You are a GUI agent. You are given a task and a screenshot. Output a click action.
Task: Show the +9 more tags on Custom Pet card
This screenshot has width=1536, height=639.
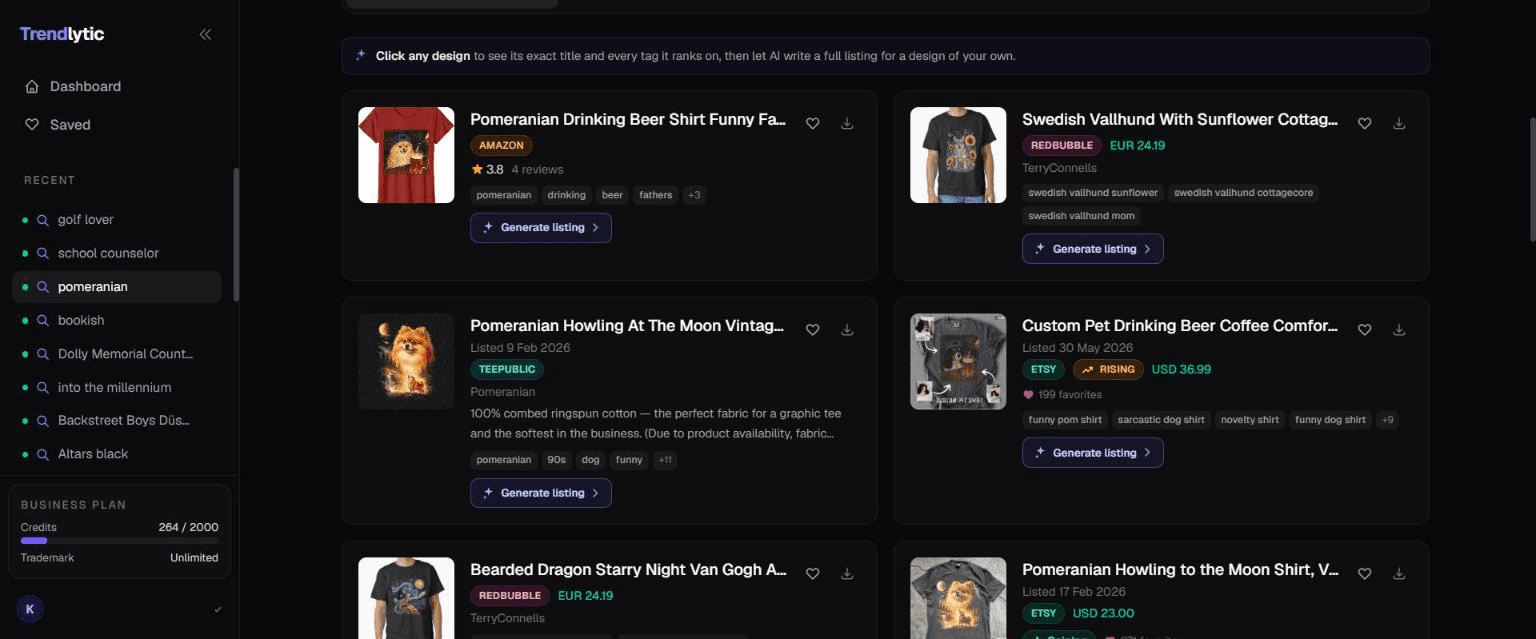[1387, 420]
